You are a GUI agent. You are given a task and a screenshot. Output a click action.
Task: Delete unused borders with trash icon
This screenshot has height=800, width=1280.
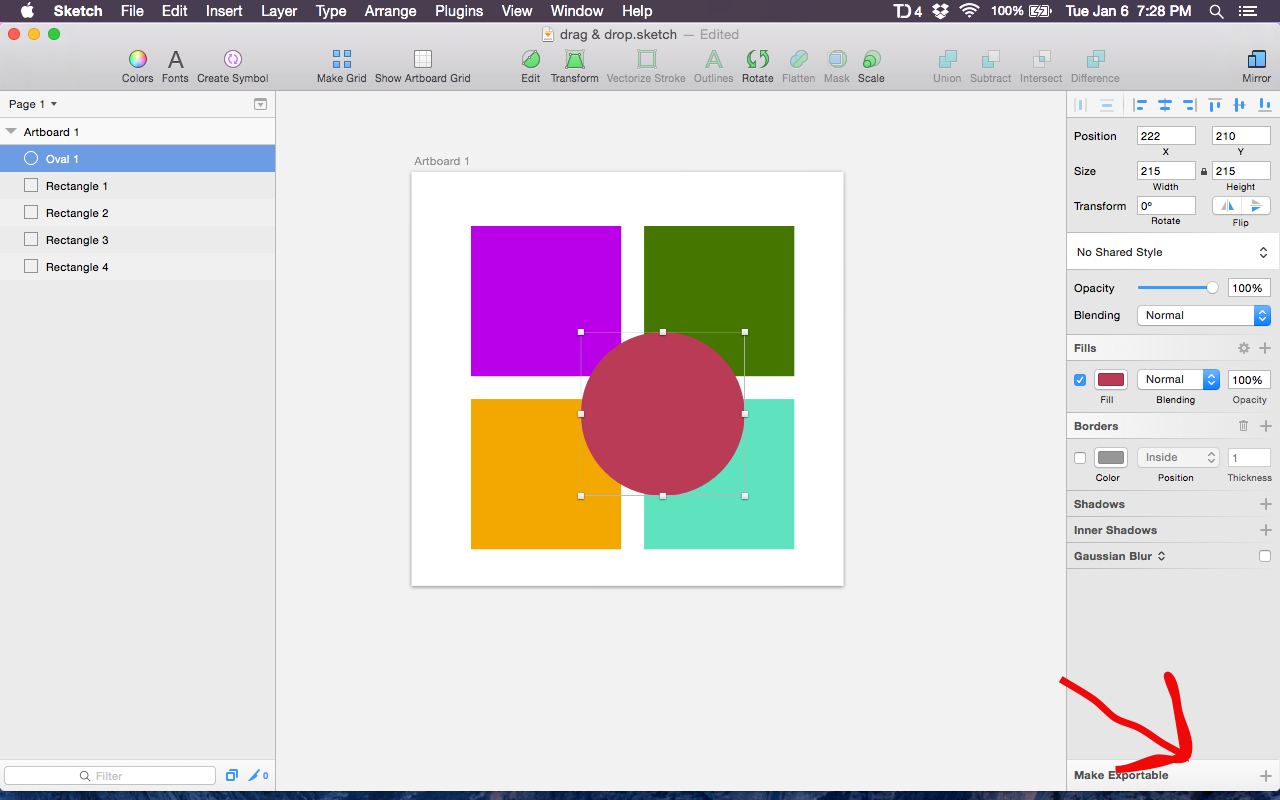1244,426
